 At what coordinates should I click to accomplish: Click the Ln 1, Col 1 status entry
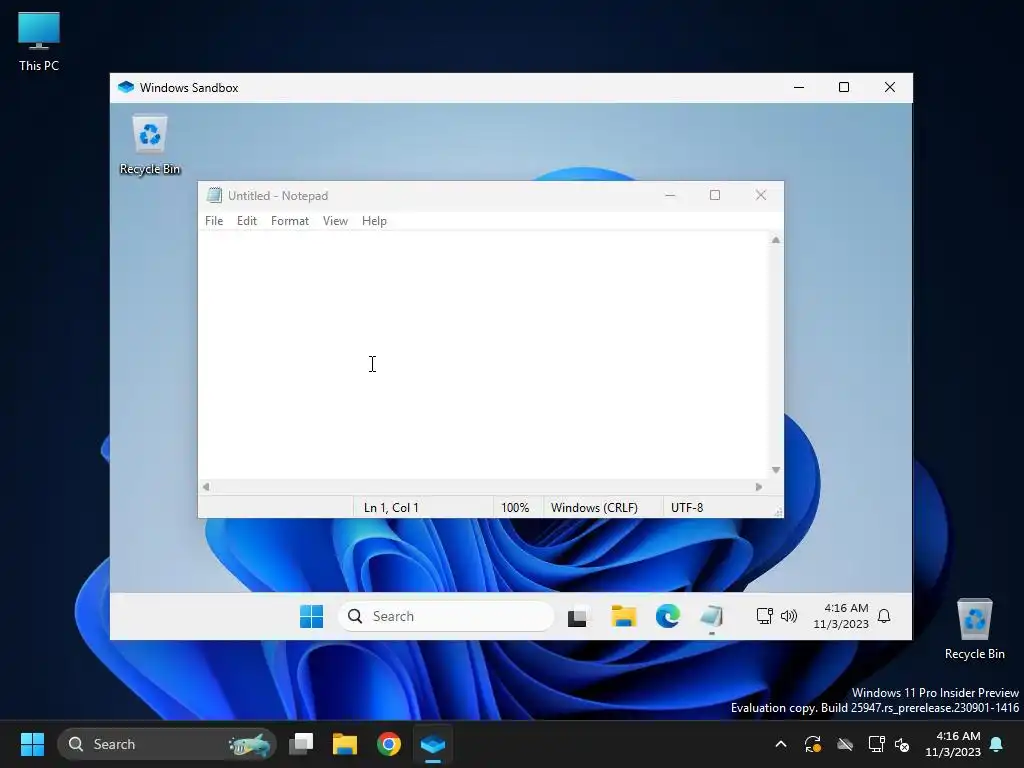[391, 507]
